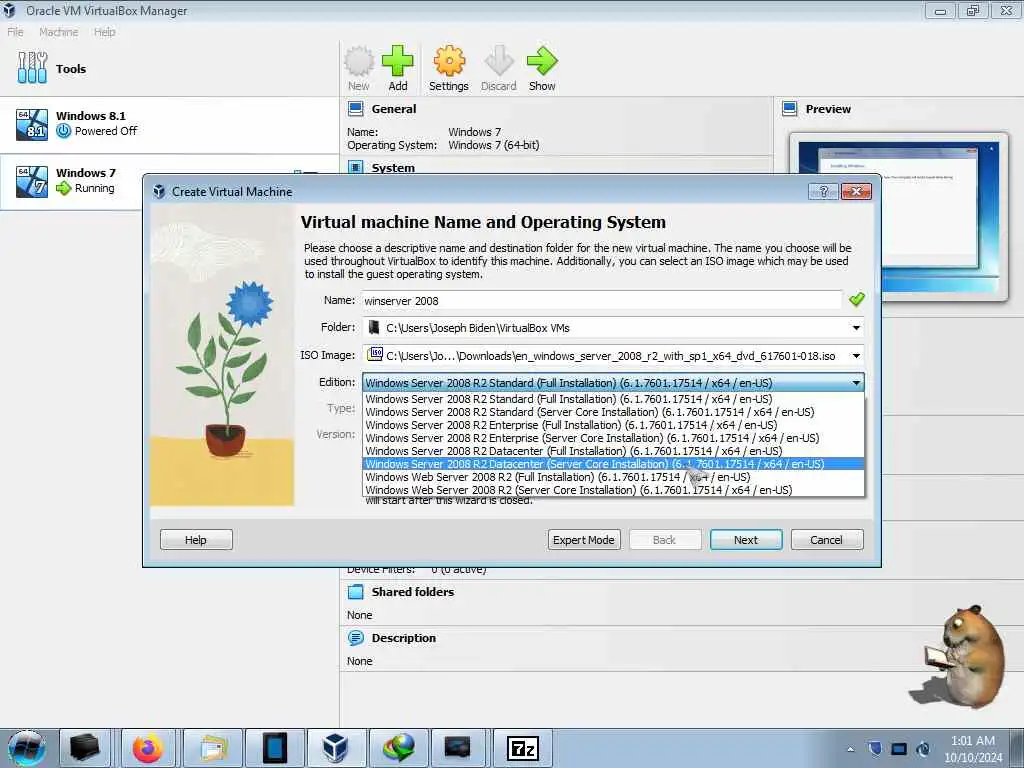The image size is (1024, 768).
Task: Choose Standard (Full Installation) edition from list
Action: click(613, 398)
